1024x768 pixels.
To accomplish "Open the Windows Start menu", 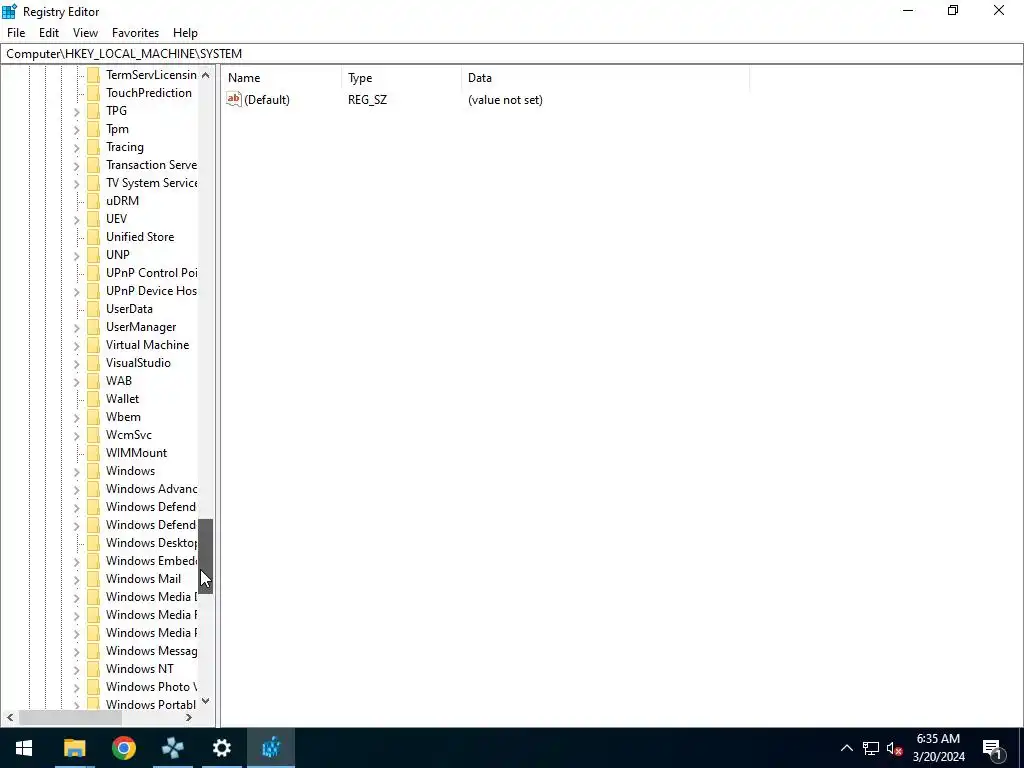I will tap(24, 748).
